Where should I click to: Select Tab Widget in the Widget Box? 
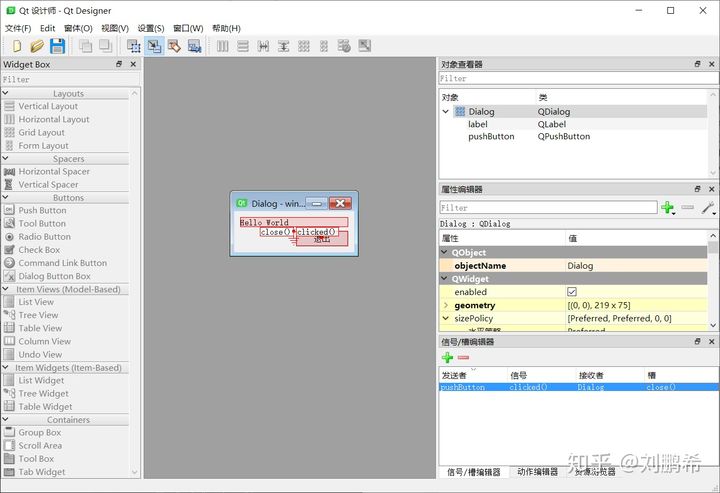pos(42,472)
